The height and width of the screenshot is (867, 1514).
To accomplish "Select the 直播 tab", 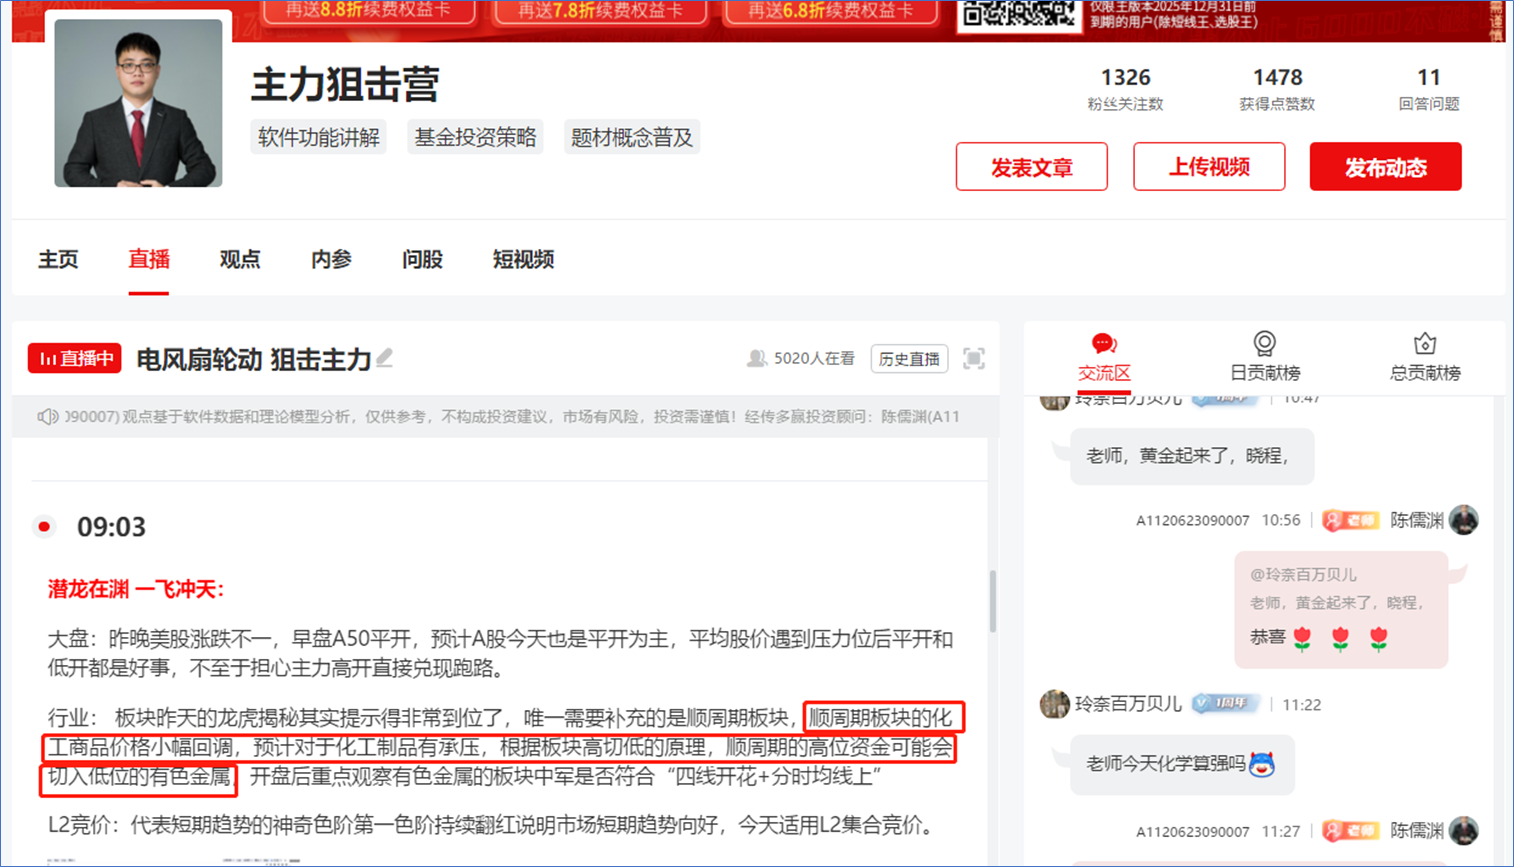I will click(x=149, y=260).
